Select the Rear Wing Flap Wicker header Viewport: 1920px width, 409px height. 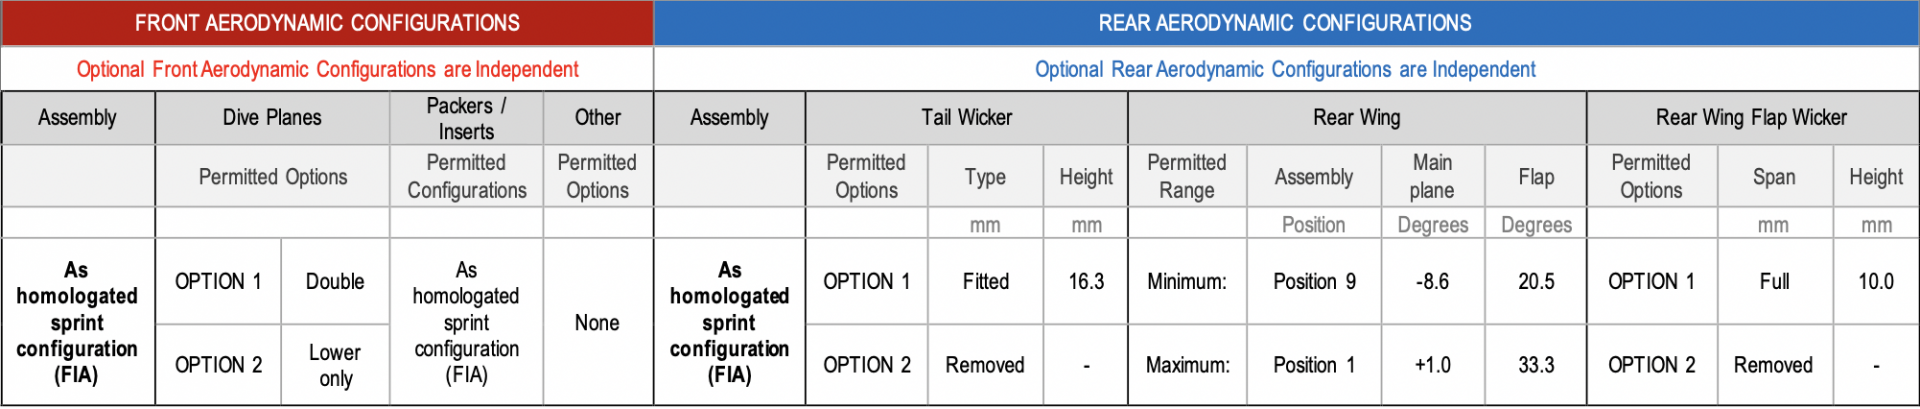pyautogui.click(x=1751, y=118)
